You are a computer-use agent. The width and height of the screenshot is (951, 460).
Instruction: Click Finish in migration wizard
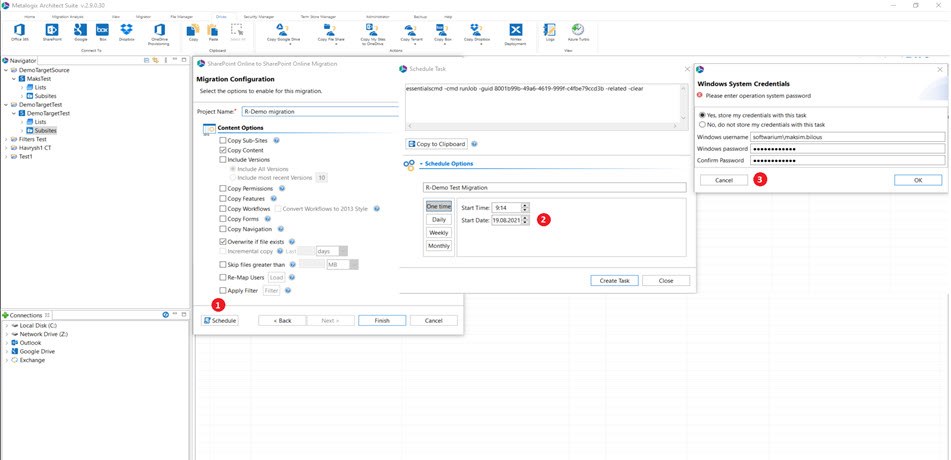(382, 320)
